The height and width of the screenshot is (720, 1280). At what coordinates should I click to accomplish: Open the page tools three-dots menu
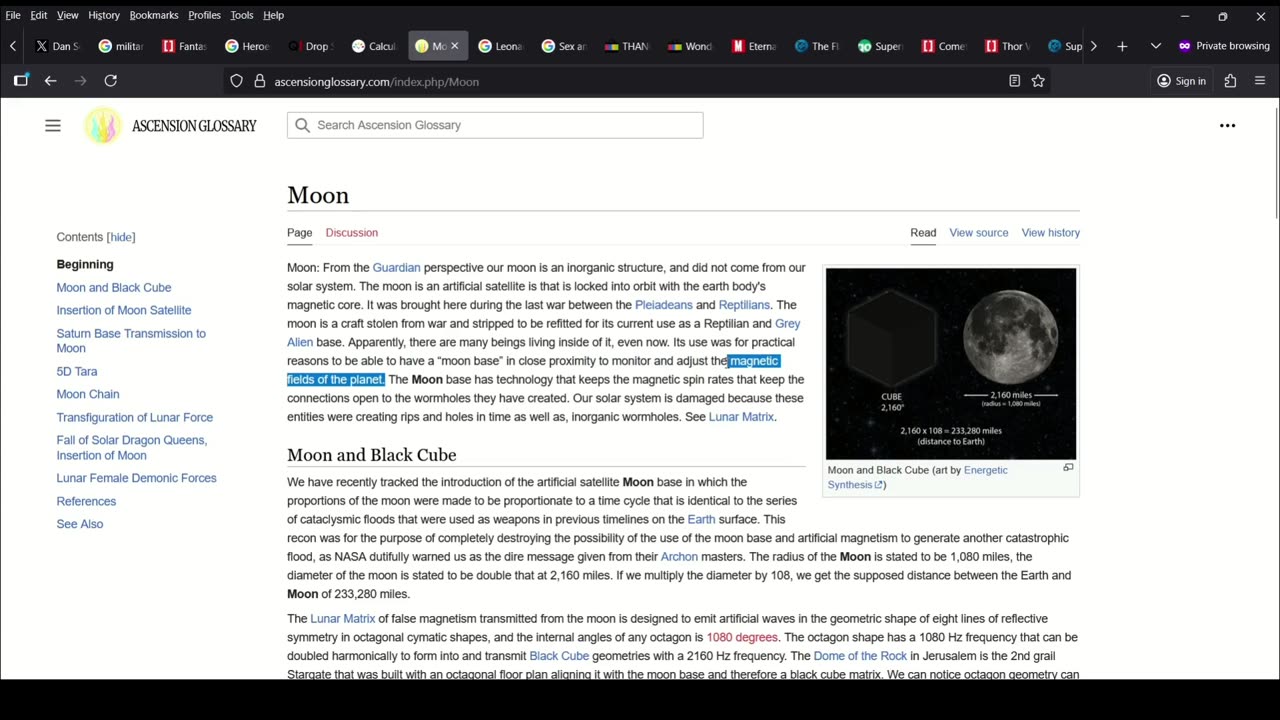coord(1227,125)
